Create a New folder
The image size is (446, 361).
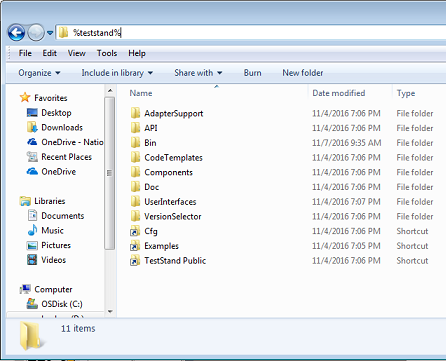click(x=303, y=73)
